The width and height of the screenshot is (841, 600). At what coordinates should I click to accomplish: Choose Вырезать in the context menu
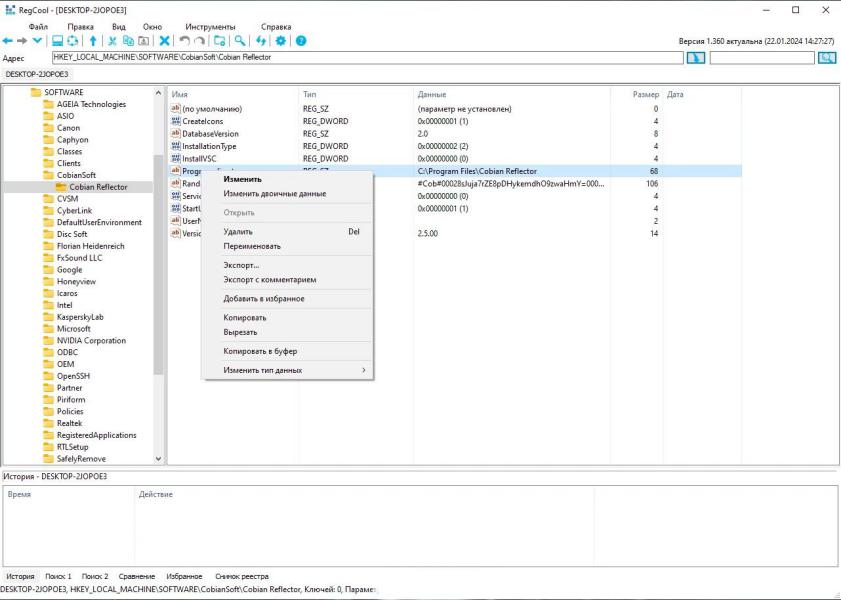(287, 332)
